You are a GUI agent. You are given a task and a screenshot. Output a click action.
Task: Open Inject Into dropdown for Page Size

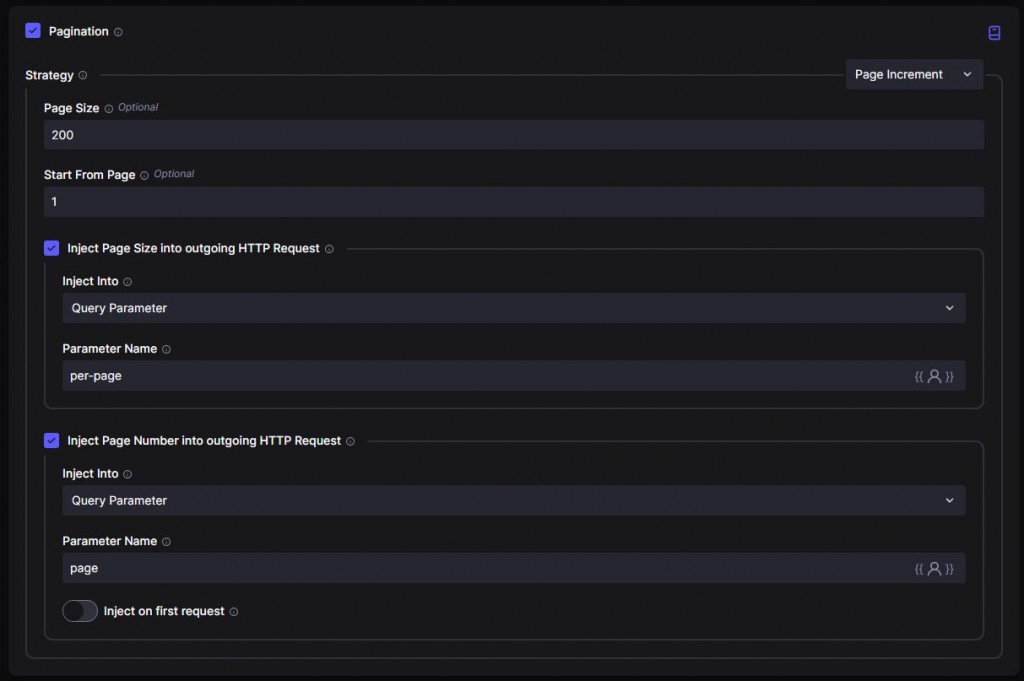513,308
